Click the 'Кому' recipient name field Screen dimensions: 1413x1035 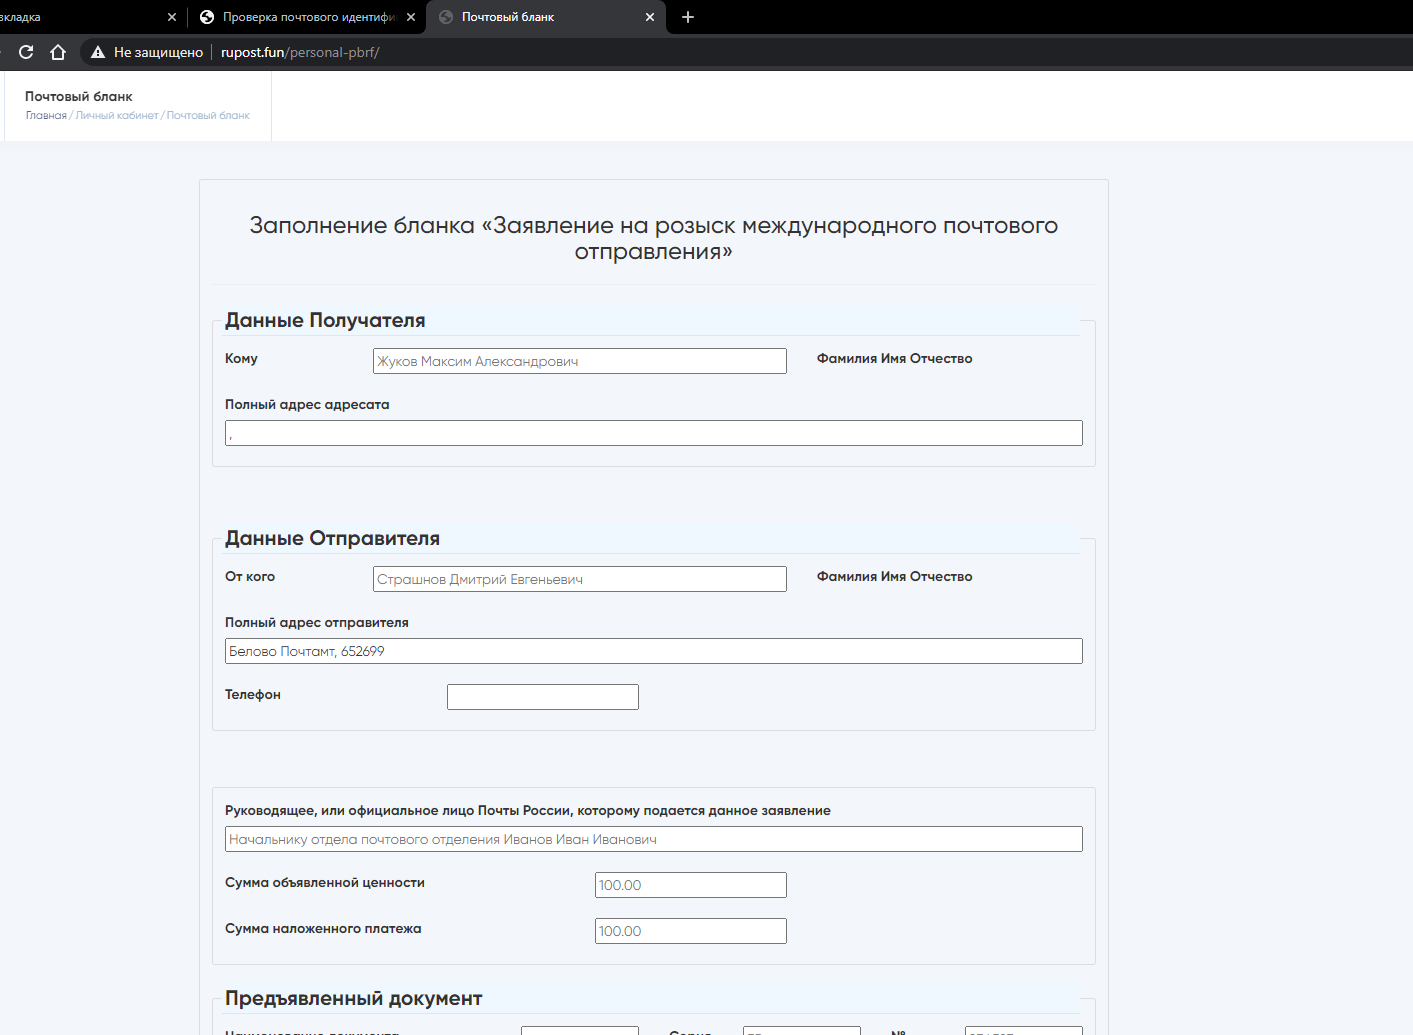coord(579,361)
